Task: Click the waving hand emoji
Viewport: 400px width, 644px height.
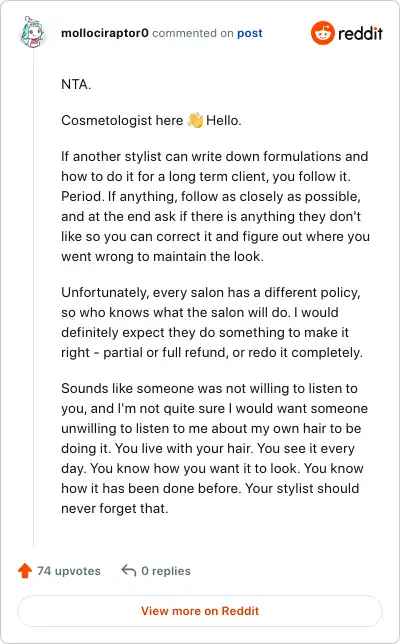Action: coord(195,120)
